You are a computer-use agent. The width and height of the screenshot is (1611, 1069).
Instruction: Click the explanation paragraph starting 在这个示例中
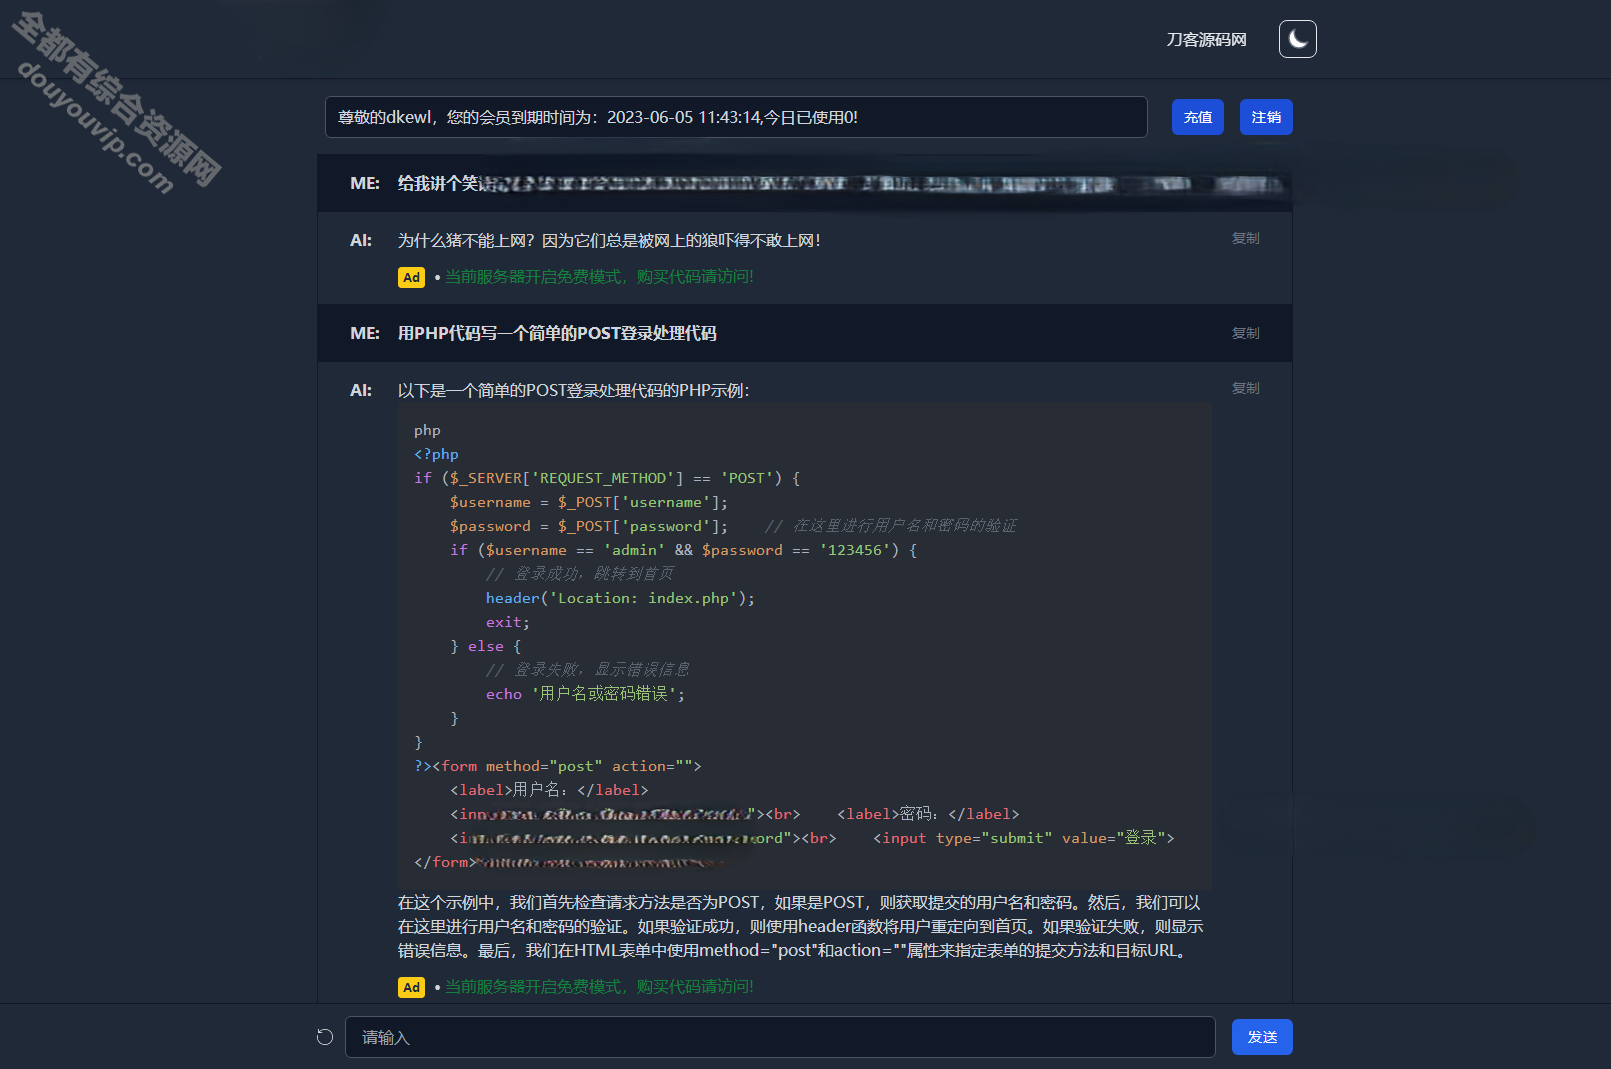coord(800,926)
